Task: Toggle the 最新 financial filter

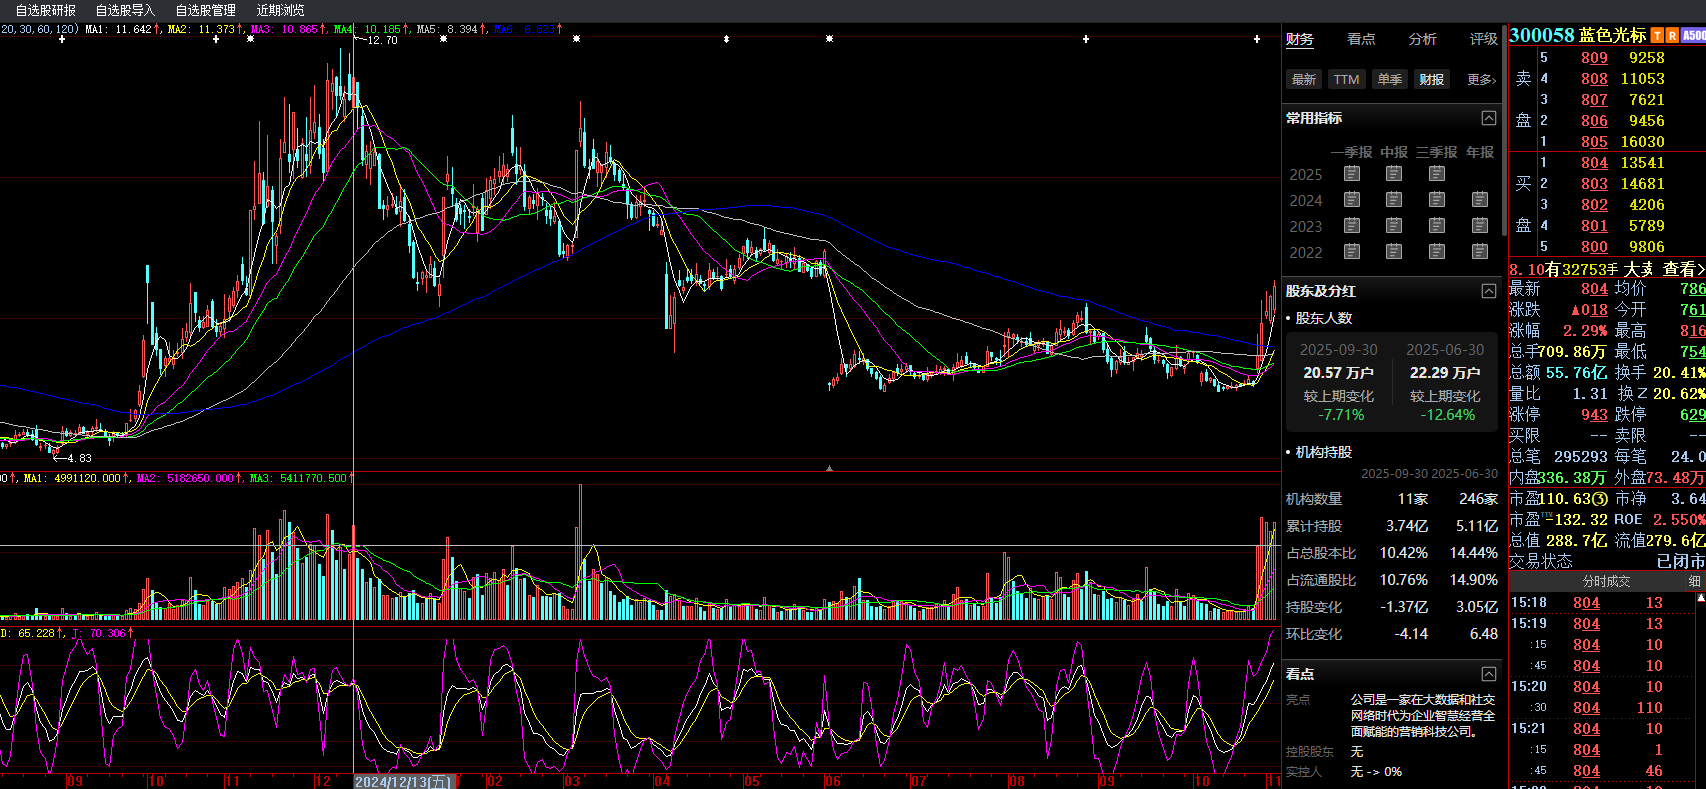Action: [x=1304, y=80]
